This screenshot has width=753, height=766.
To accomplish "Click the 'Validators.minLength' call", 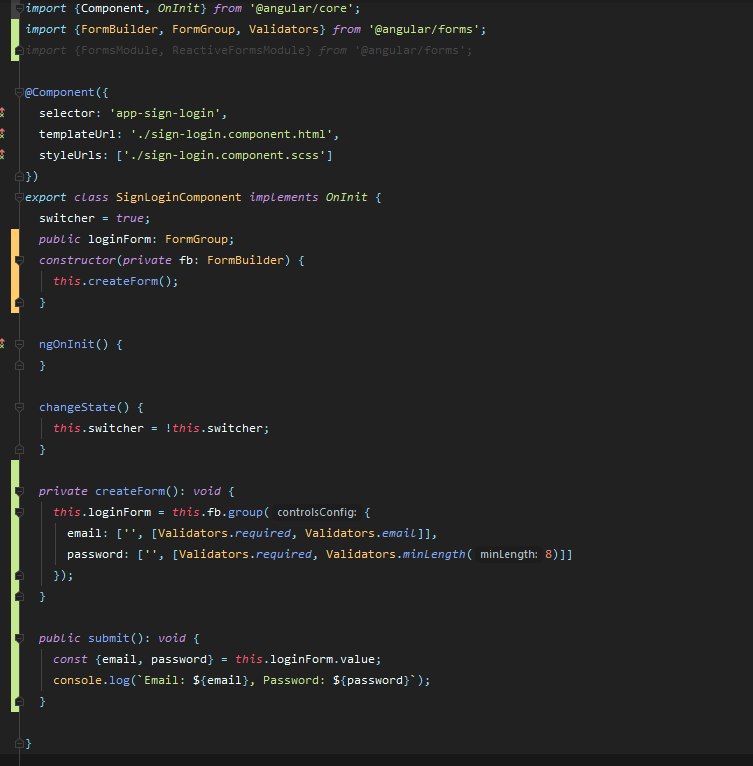I will point(396,554).
